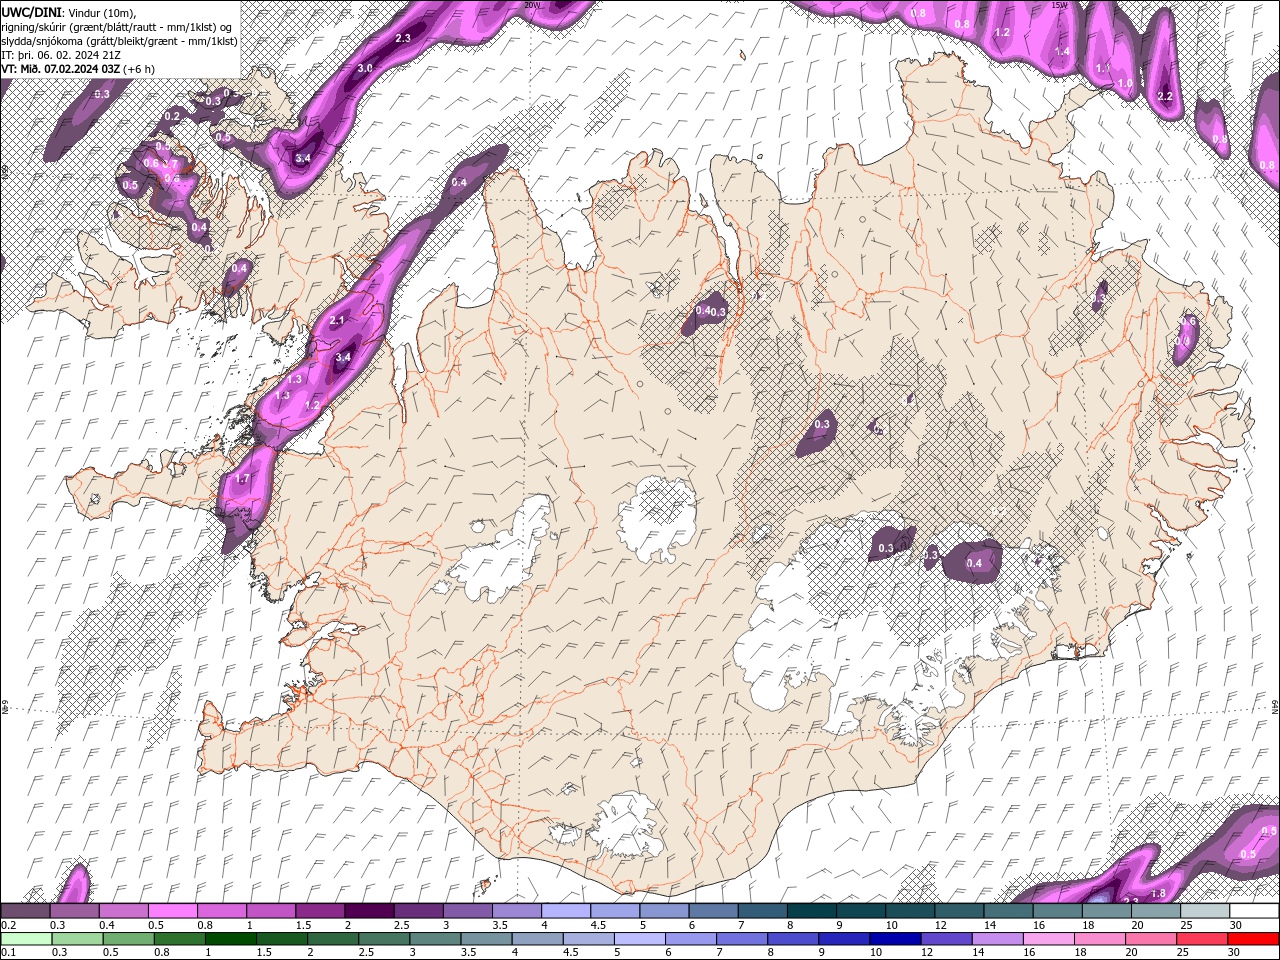Select the dark teal 8 swatch in upper legend

click(x=811, y=911)
